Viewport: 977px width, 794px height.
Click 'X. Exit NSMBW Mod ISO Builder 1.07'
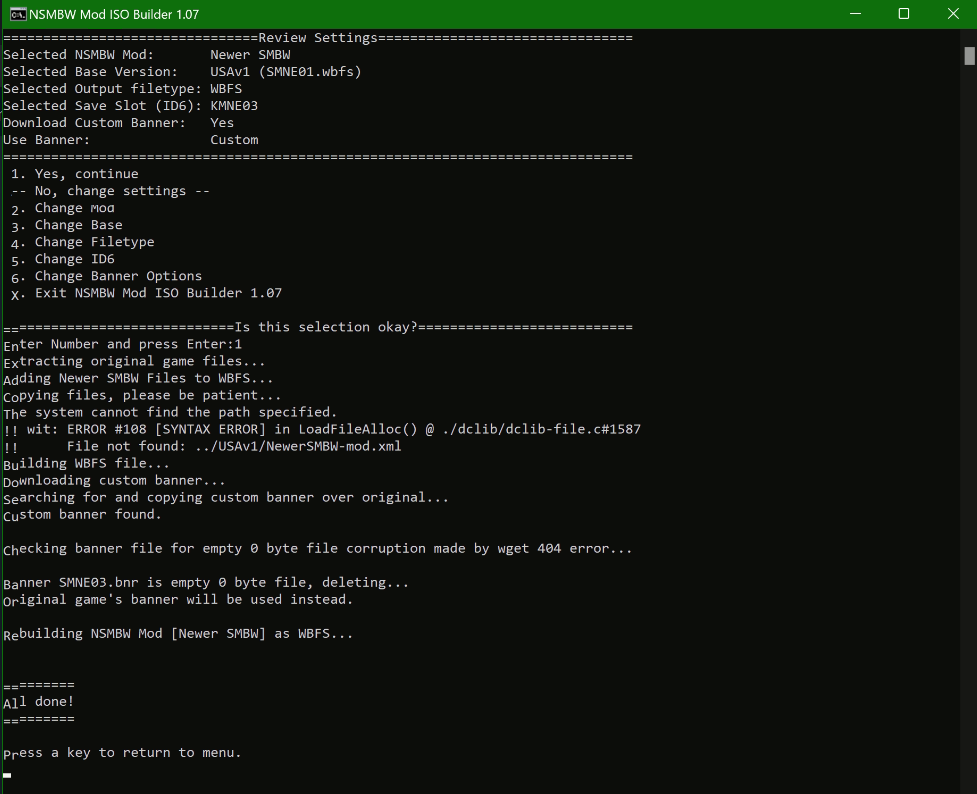[x=146, y=293]
